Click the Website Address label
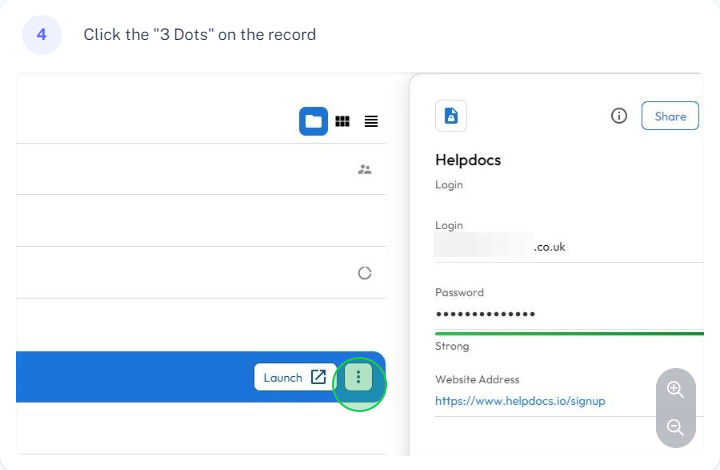The width and height of the screenshot is (720, 470). [x=477, y=380]
